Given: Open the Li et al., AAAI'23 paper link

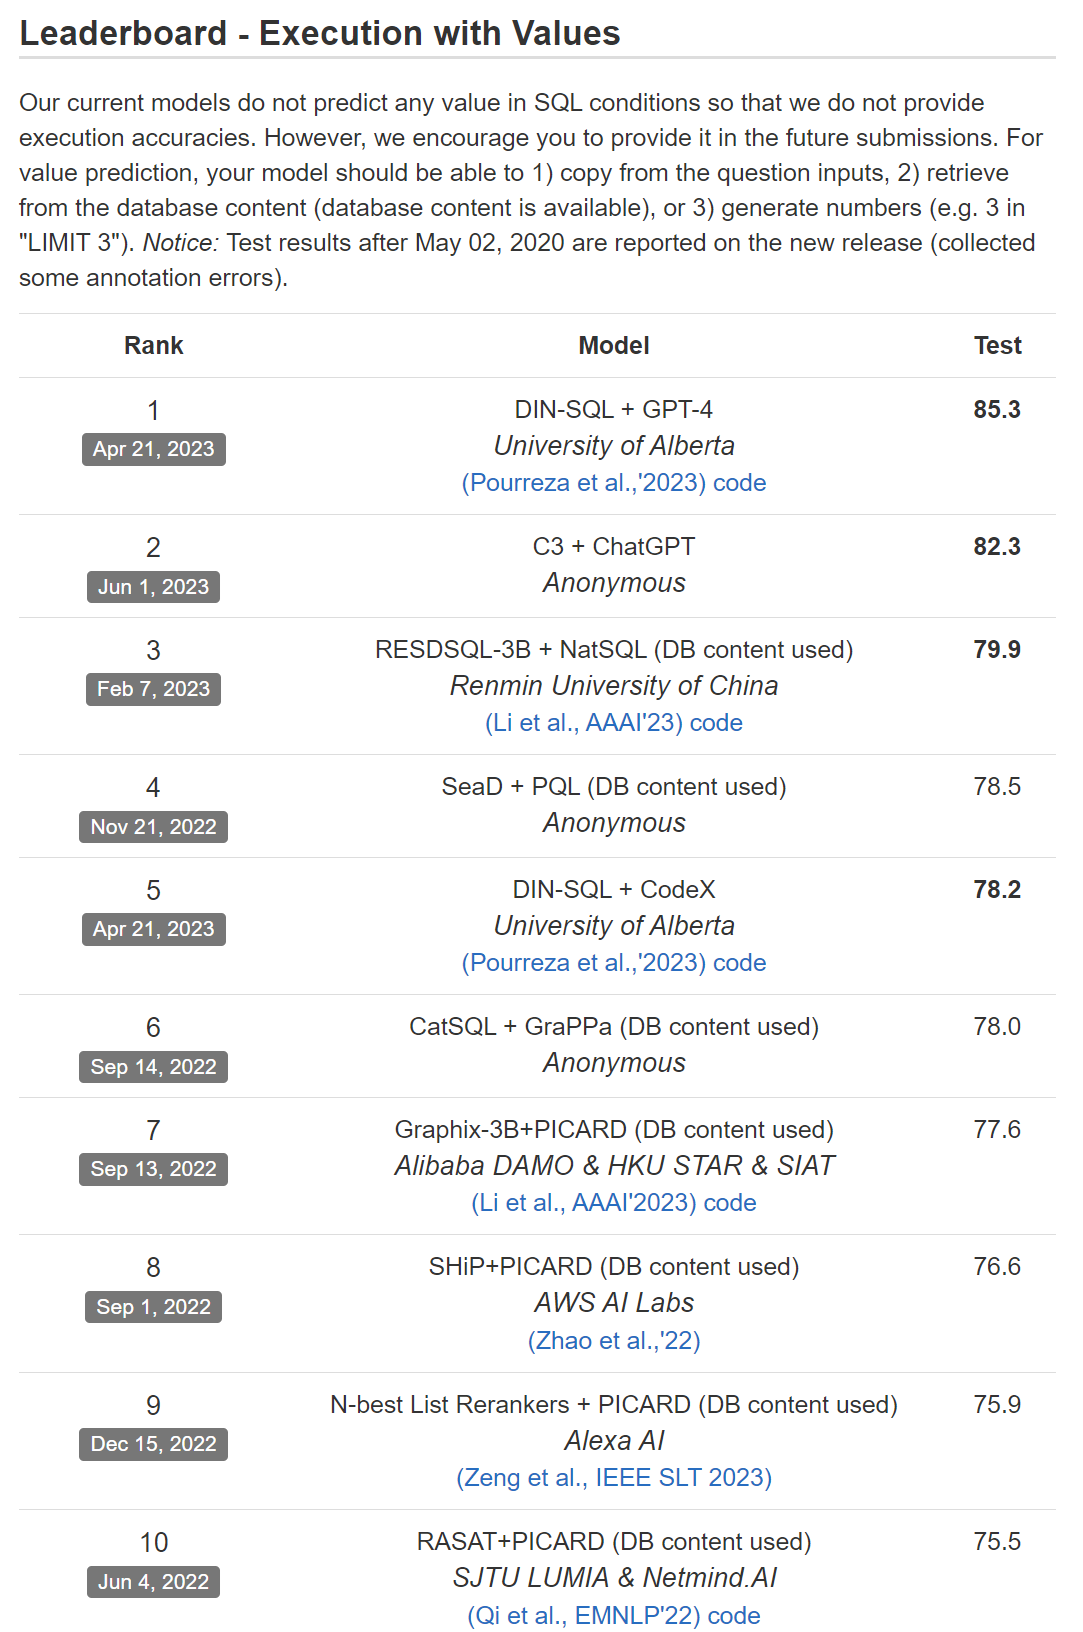Looking at the screenshot, I should click(x=584, y=723).
